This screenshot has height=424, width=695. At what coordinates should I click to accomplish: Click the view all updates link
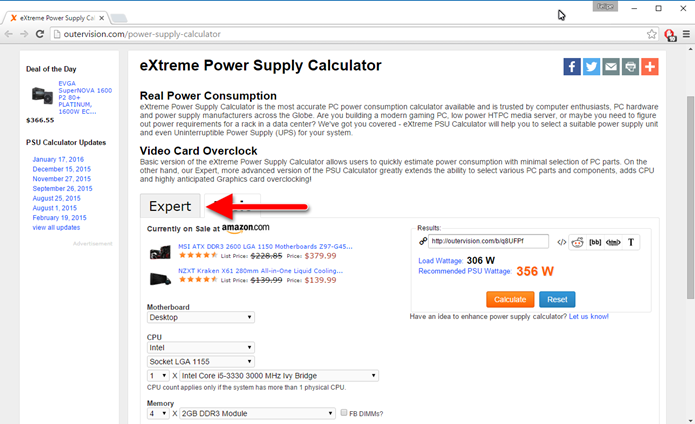(x=56, y=228)
